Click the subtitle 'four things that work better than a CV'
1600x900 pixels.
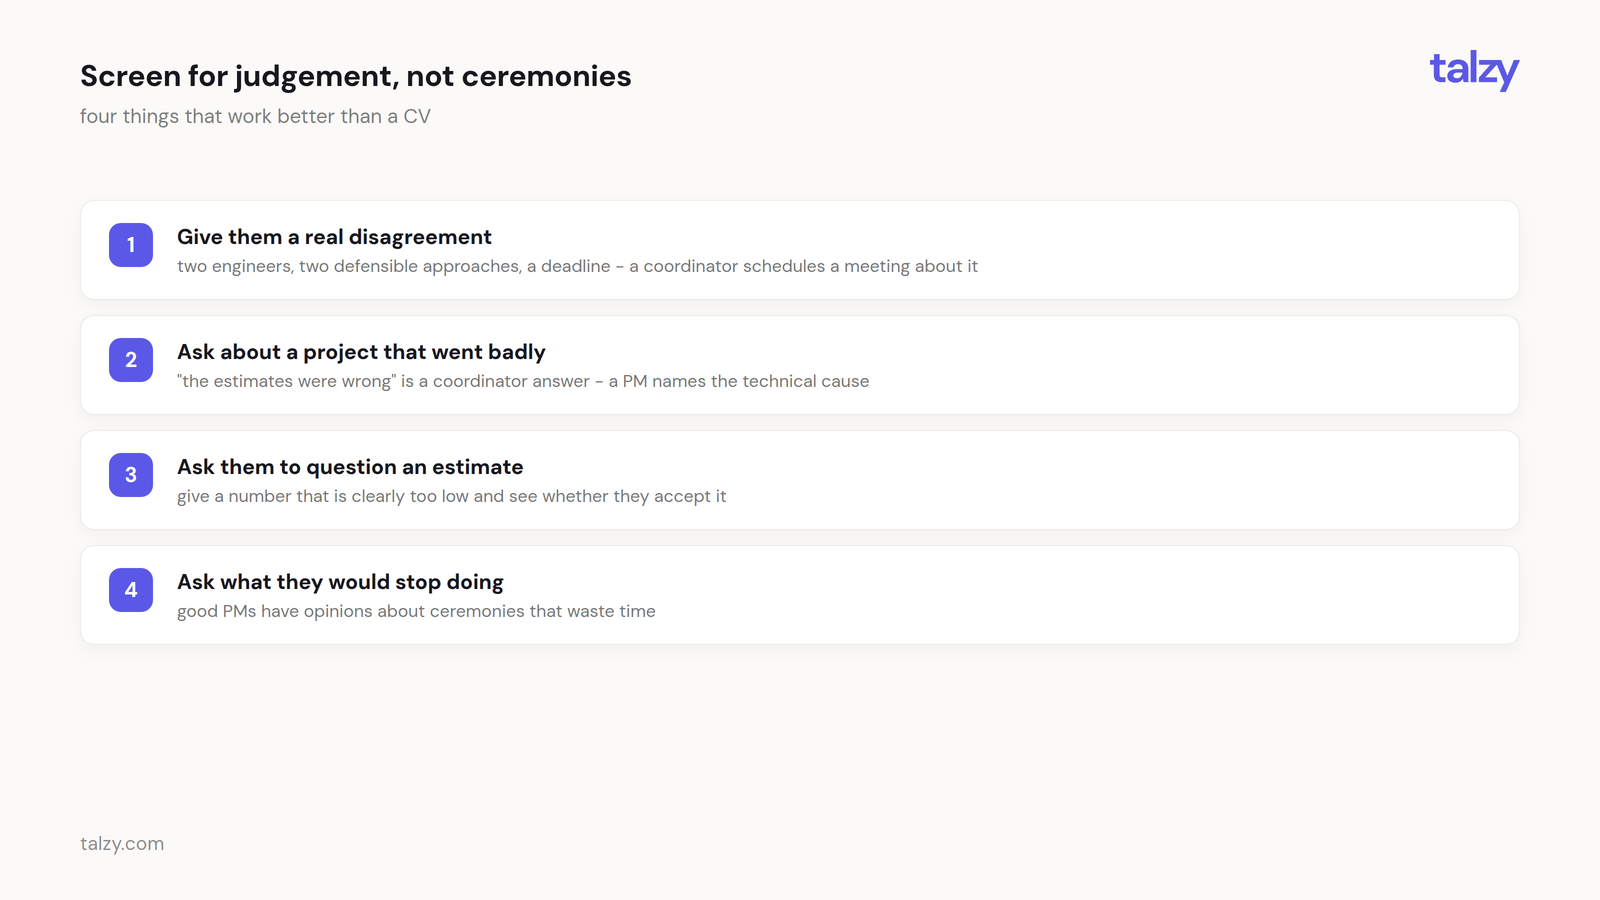255,116
